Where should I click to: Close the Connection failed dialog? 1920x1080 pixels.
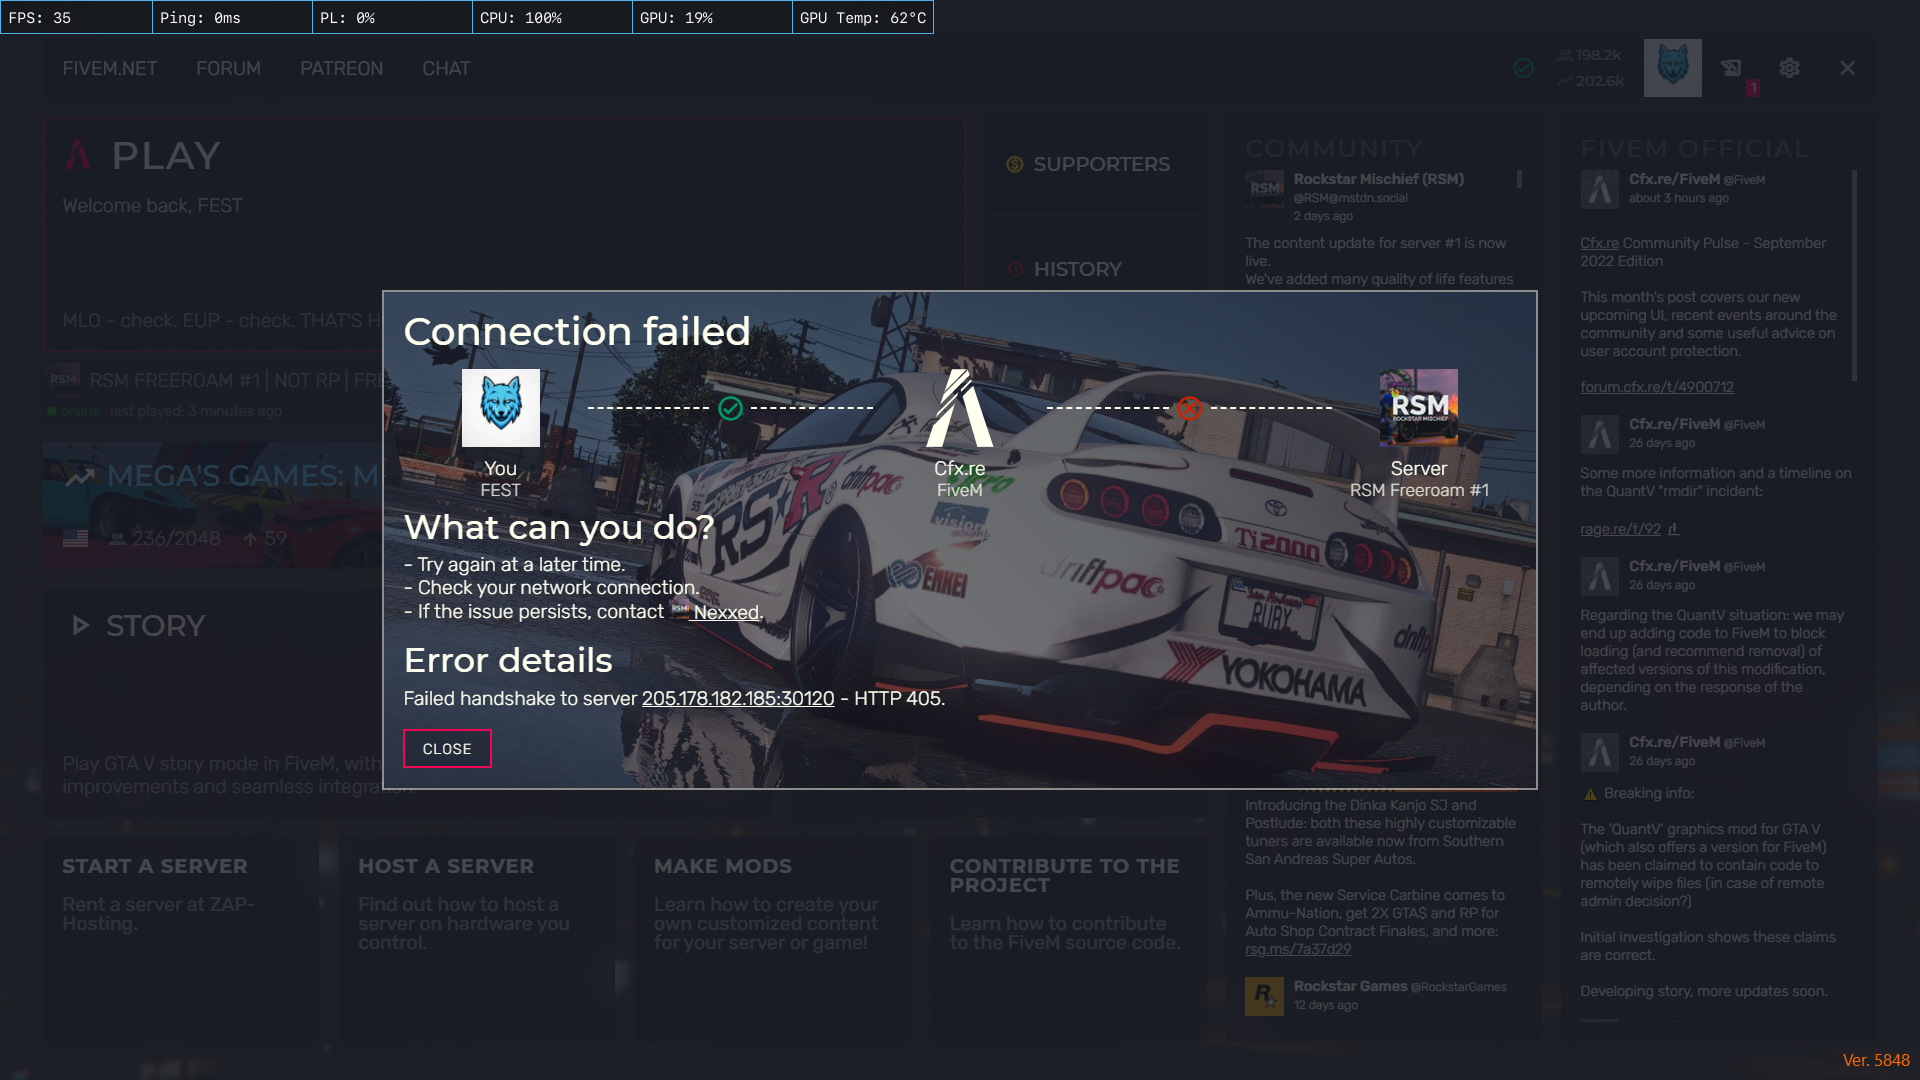(447, 748)
